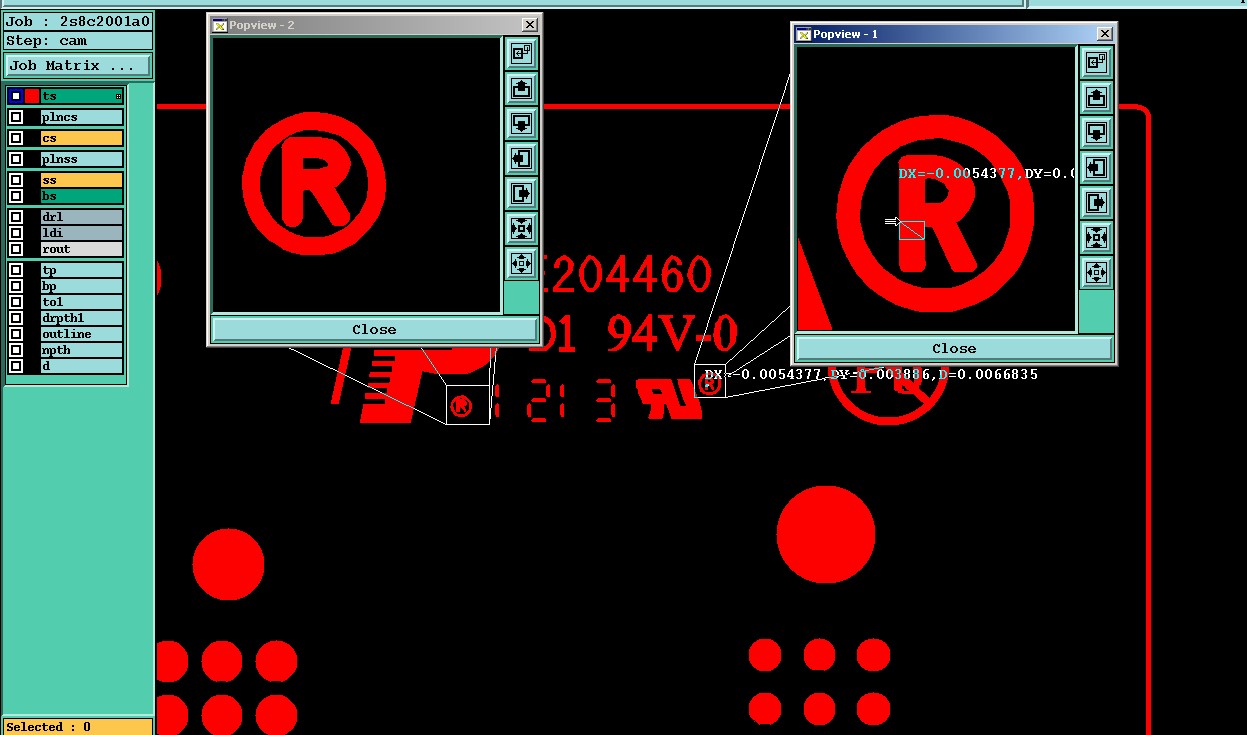Screen dimensions: 1247x735
Task: Enable display of tp layer
Action: coord(16,270)
